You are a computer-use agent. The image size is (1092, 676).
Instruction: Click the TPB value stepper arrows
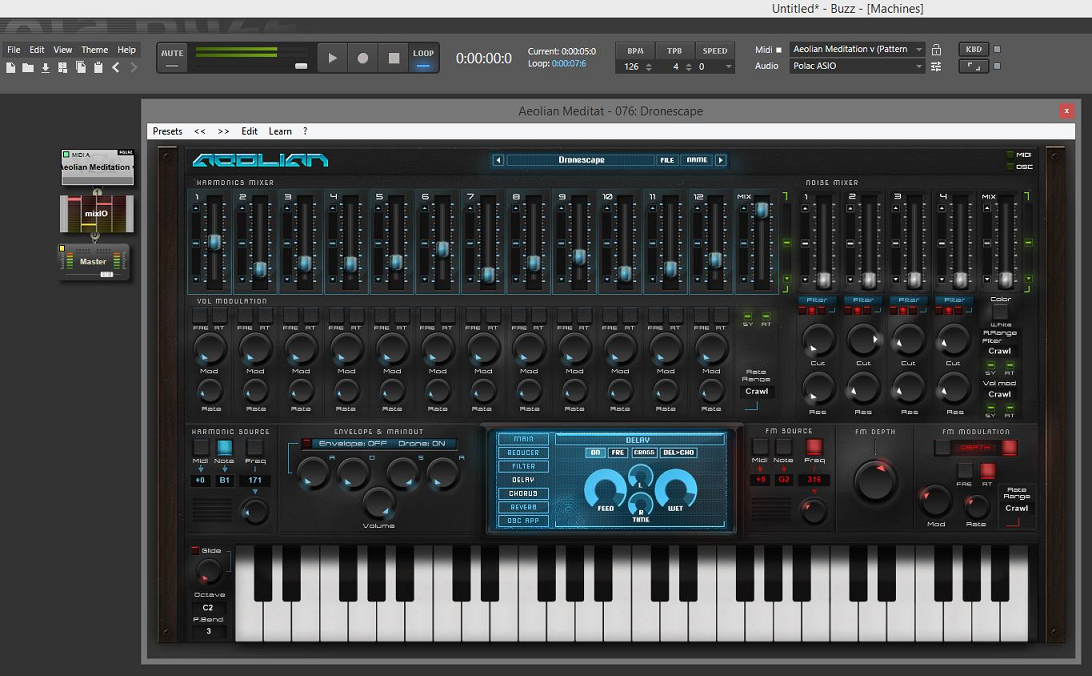pyautogui.click(x=689, y=67)
